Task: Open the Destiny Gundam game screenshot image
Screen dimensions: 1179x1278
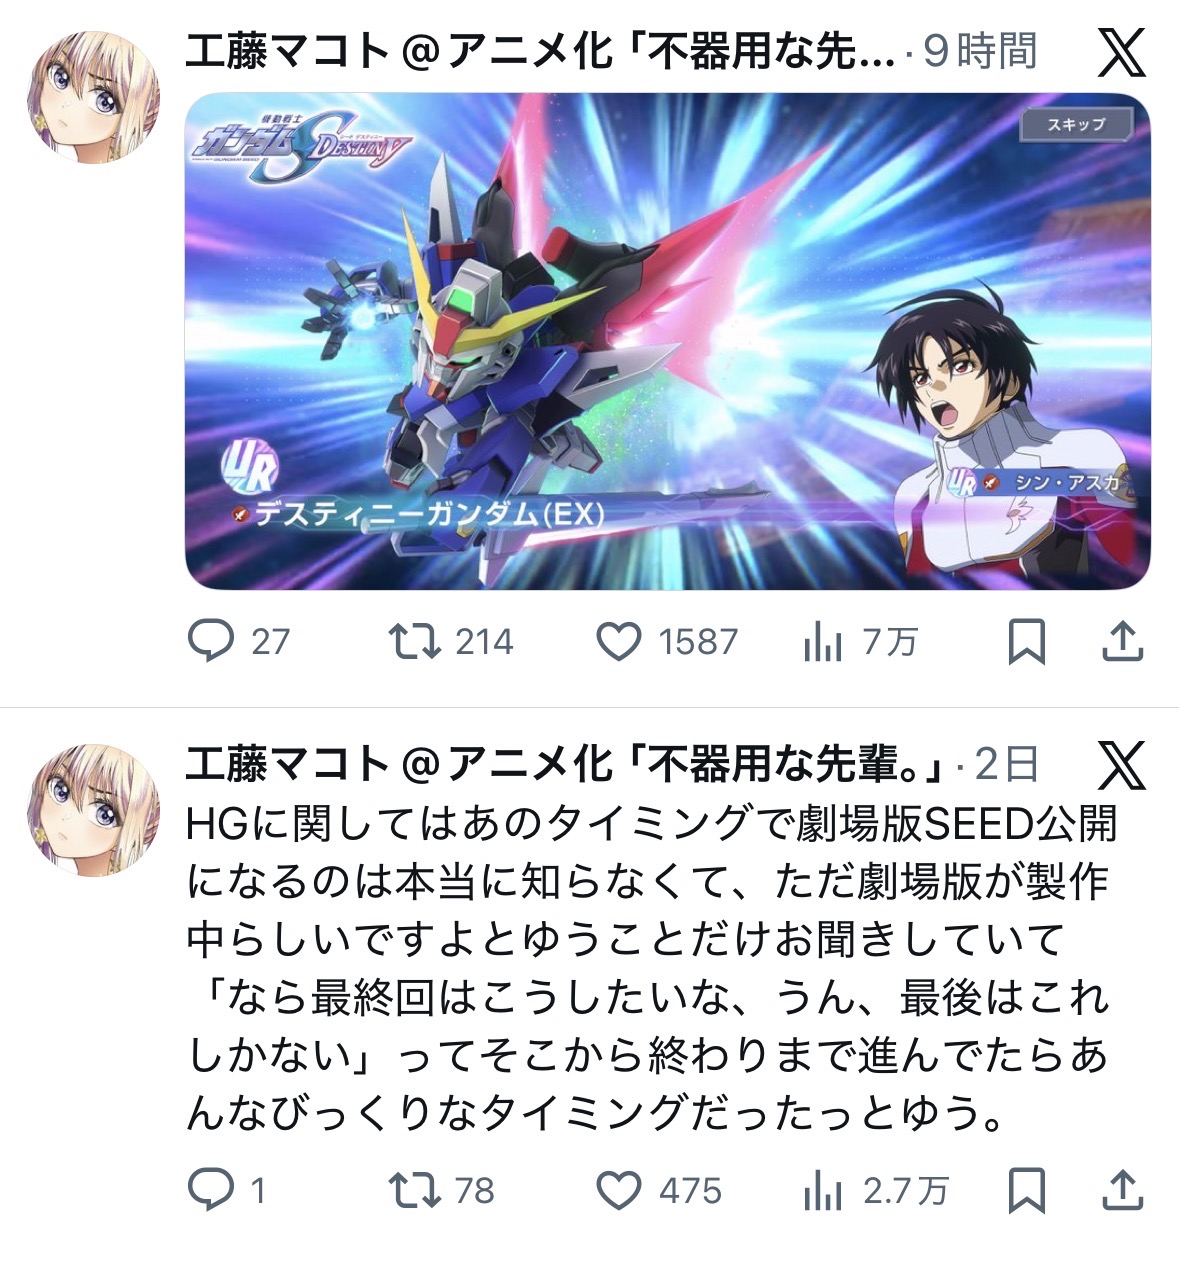Action: point(668,341)
